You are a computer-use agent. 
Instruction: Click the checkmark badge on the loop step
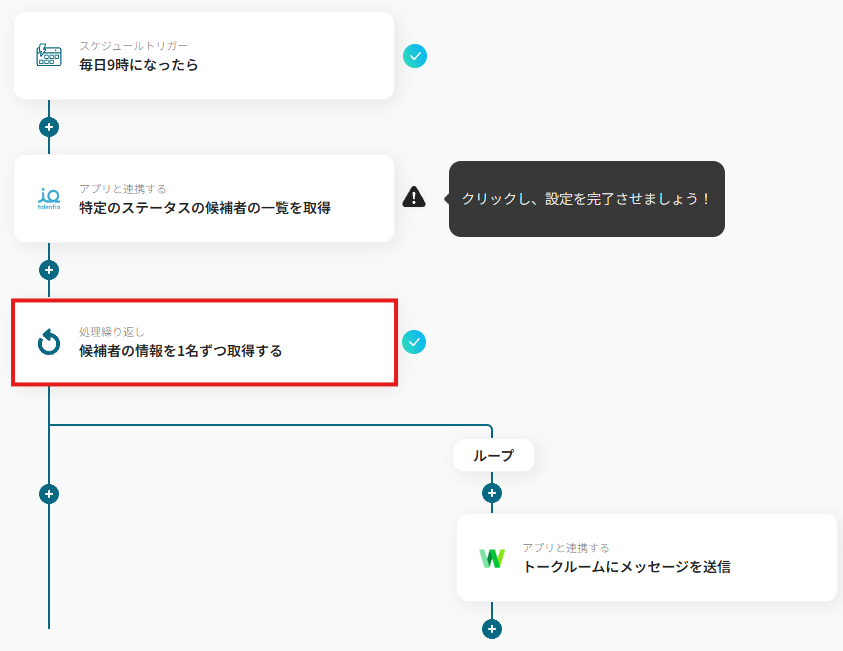pyautogui.click(x=415, y=342)
